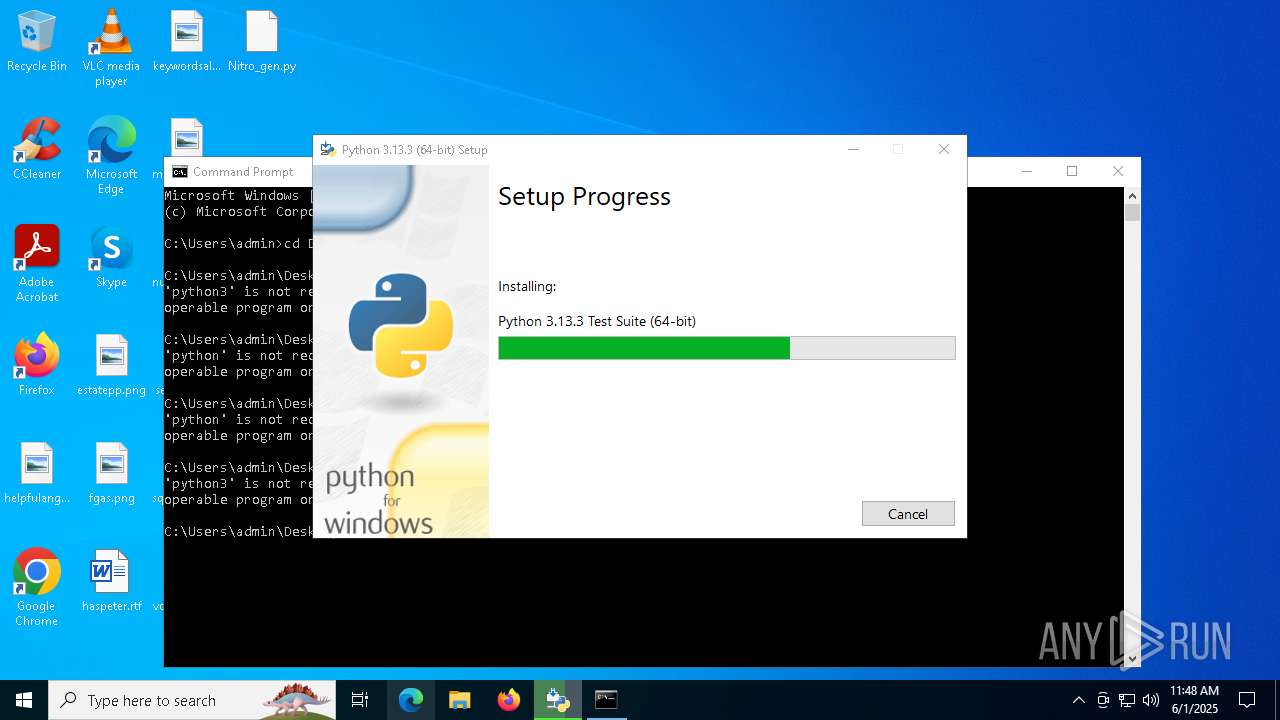This screenshot has height=720, width=1280.
Task: Click the 'Setup Progress' heading
Action: click(x=584, y=197)
